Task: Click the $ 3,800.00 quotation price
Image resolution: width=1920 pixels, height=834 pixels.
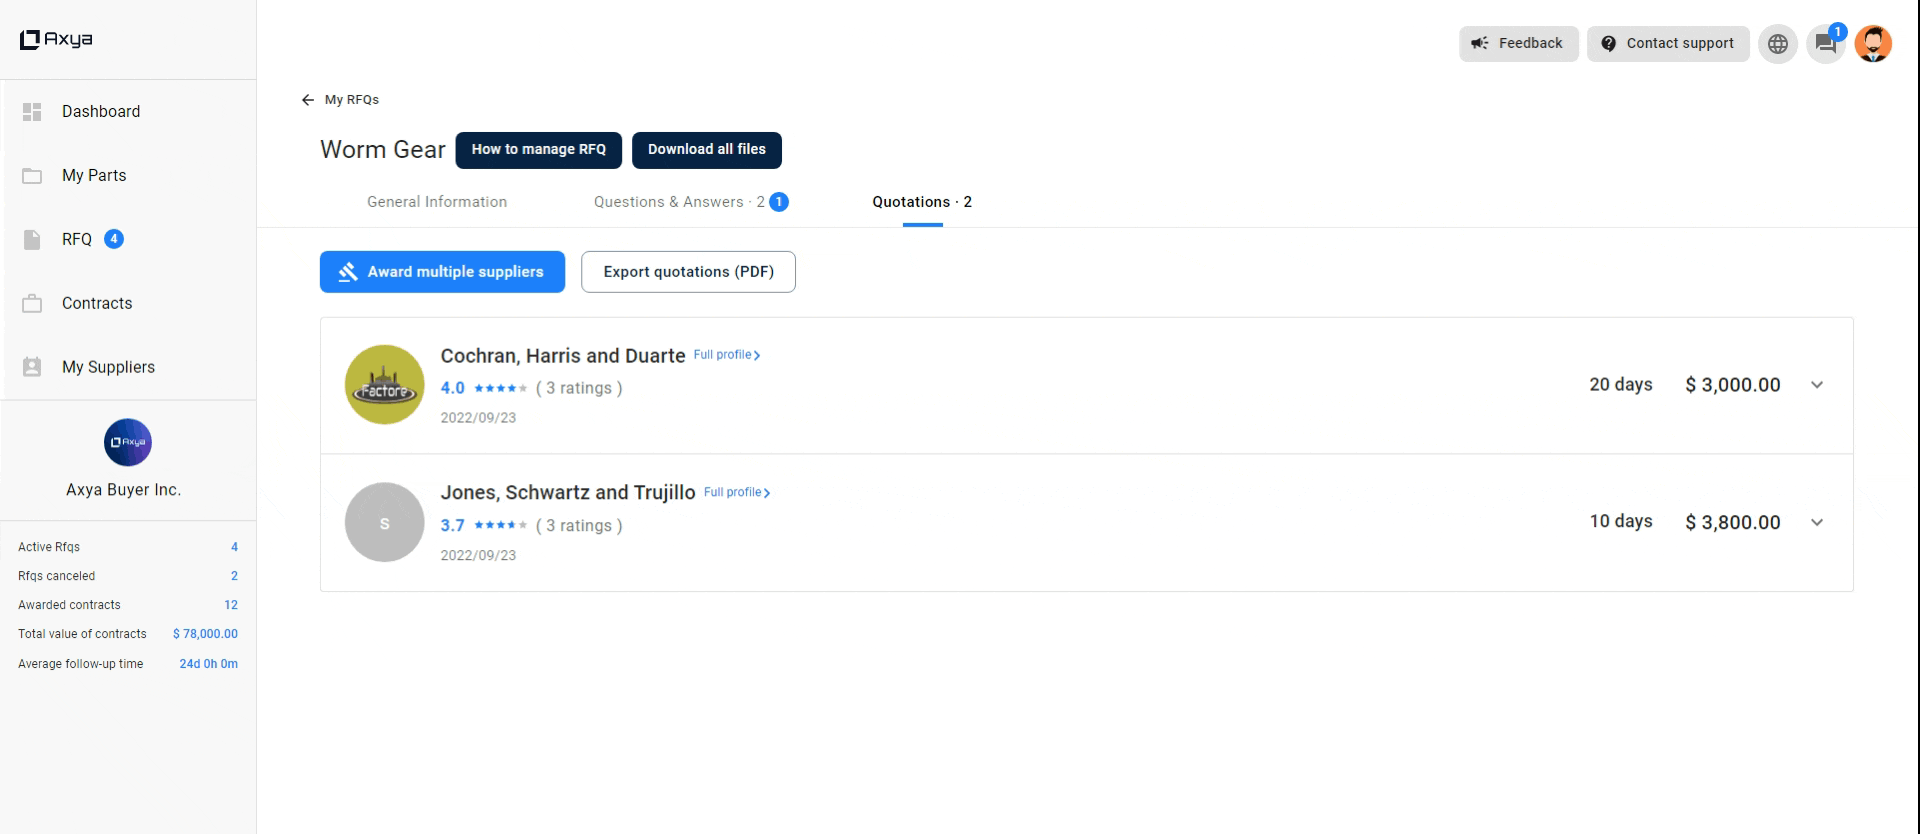Action: click(x=1733, y=522)
